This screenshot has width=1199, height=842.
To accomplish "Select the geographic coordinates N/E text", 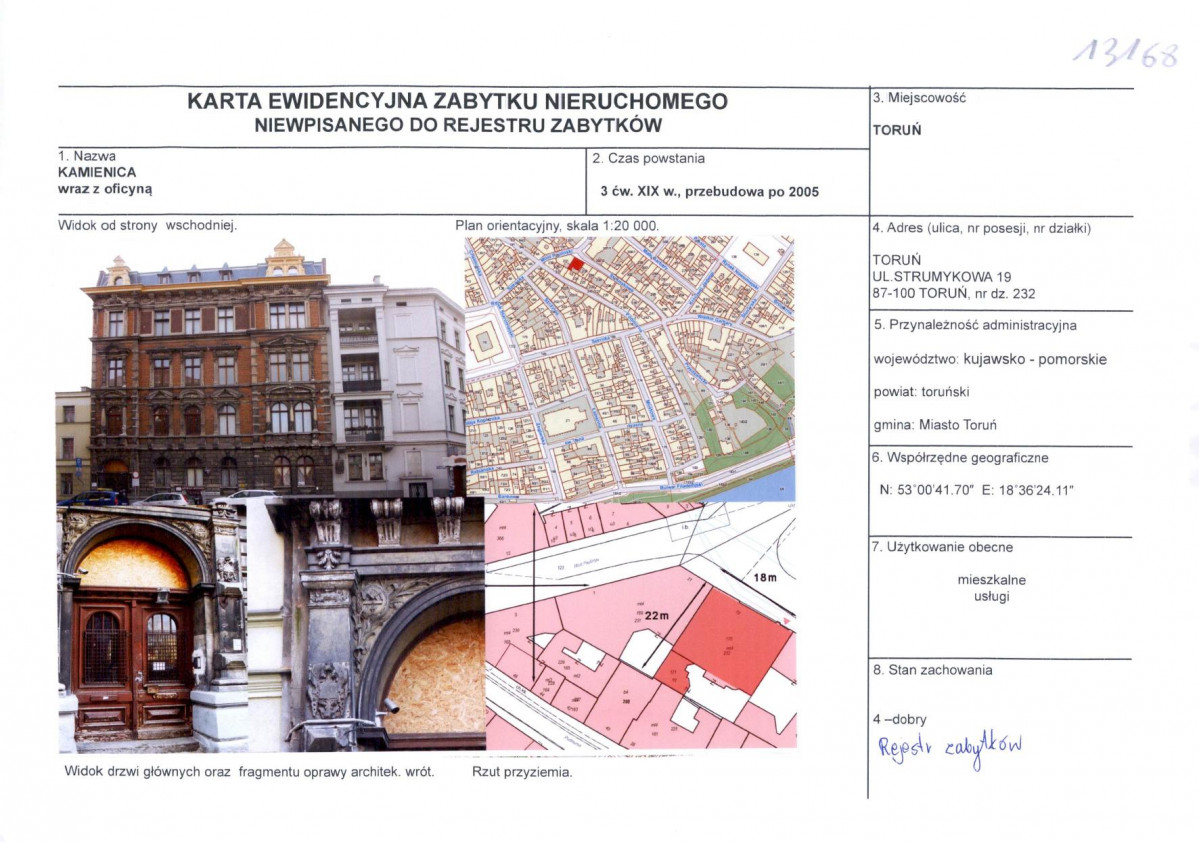I will [976, 490].
